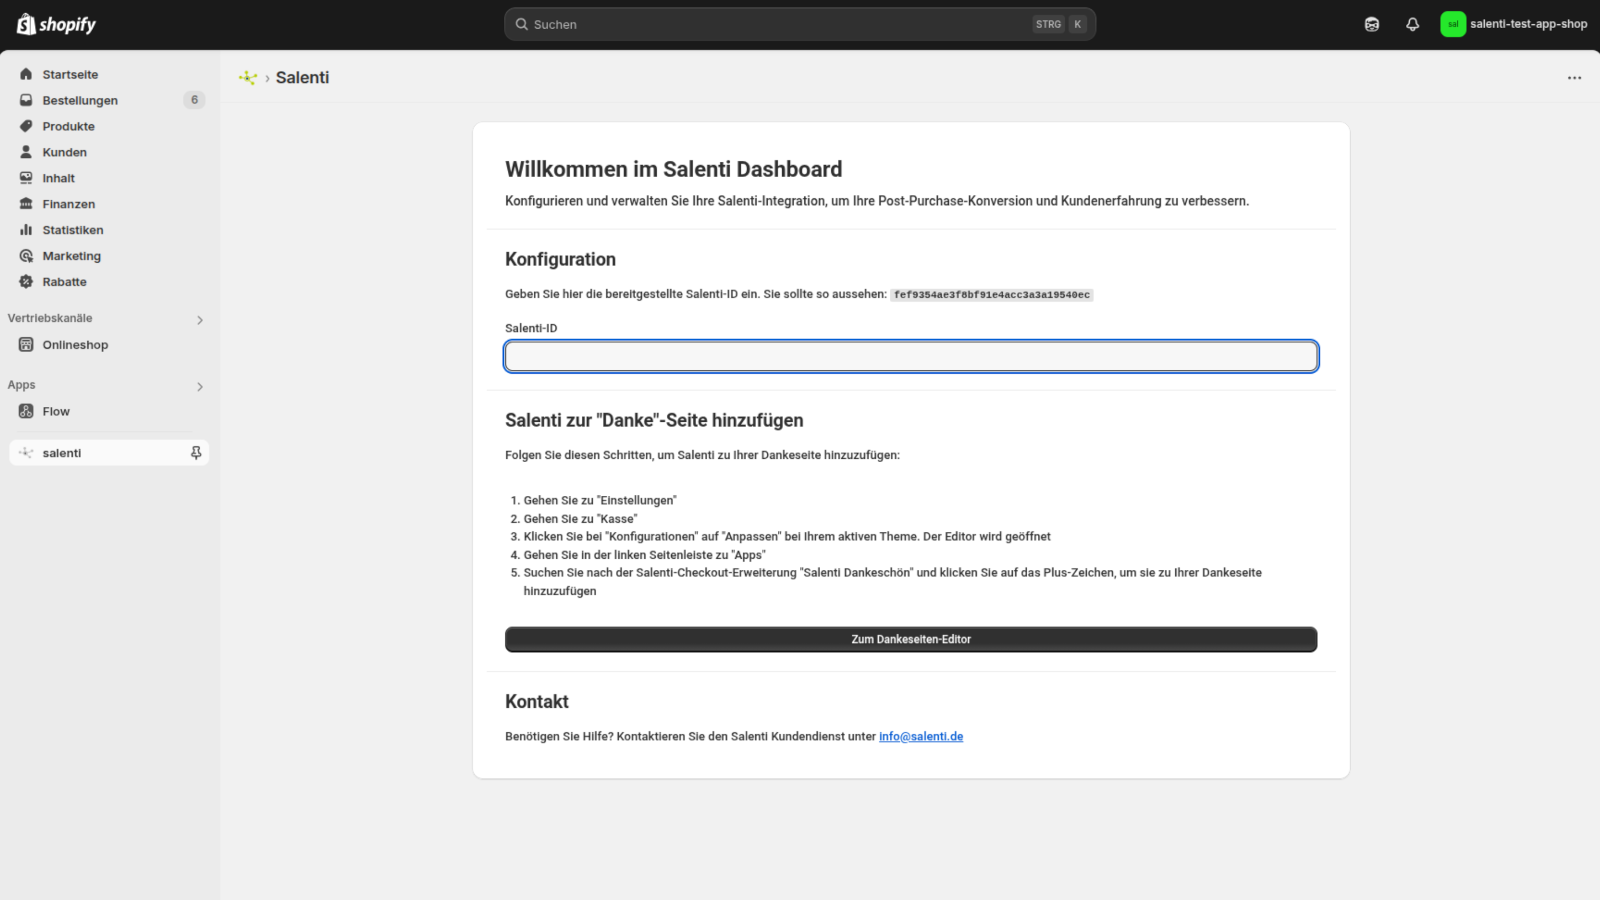The width and height of the screenshot is (1600, 900).
Task: Click the STRG keyboard shortcut badge
Action: click(1048, 24)
